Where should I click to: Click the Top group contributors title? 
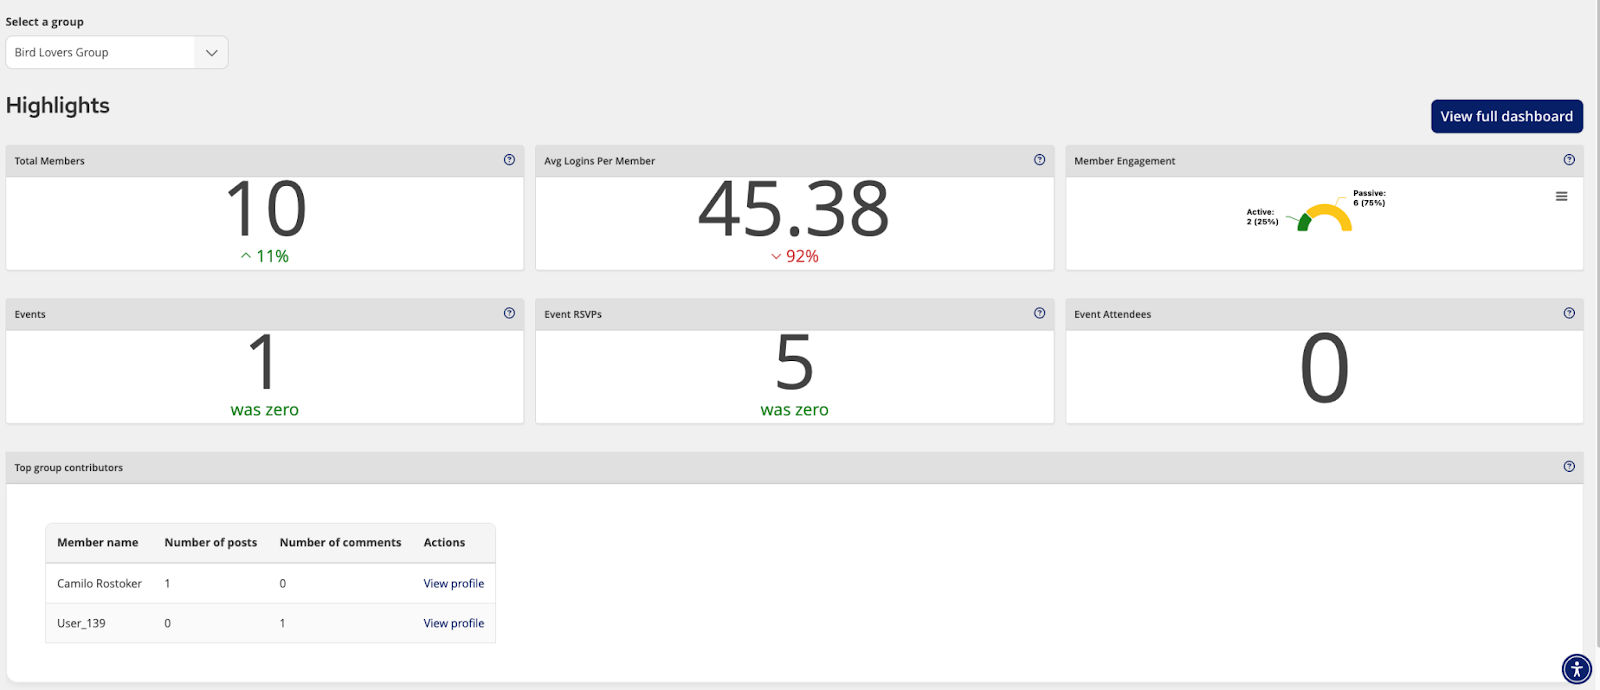pos(69,467)
